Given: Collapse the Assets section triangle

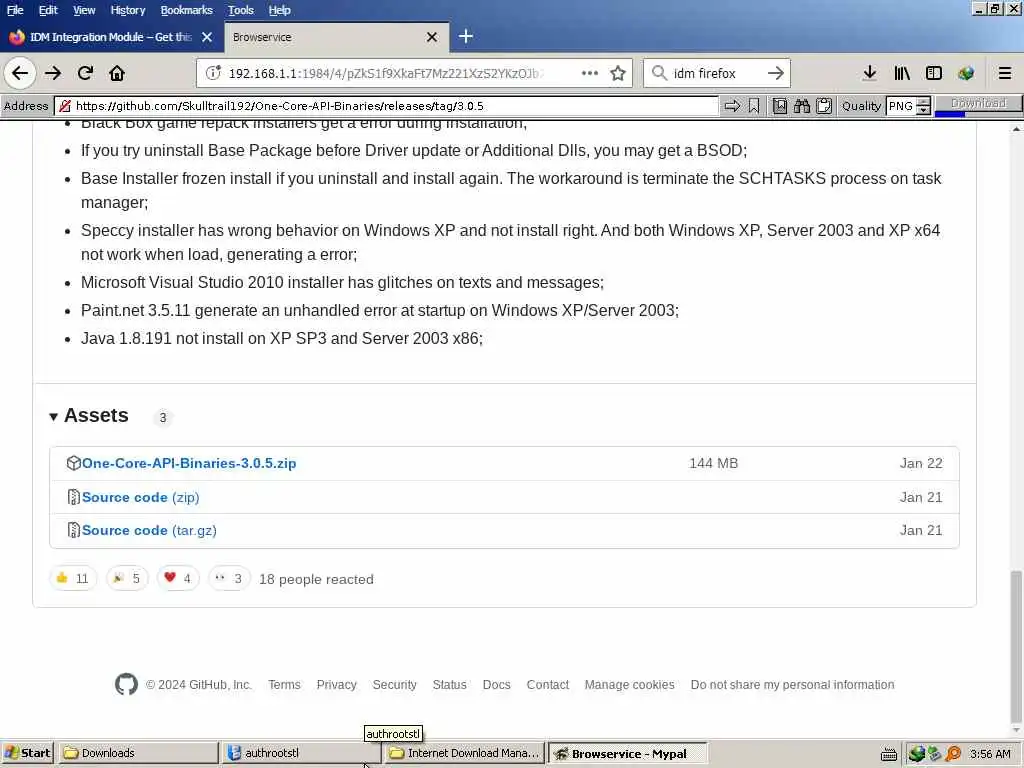Looking at the screenshot, I should pyautogui.click(x=54, y=417).
